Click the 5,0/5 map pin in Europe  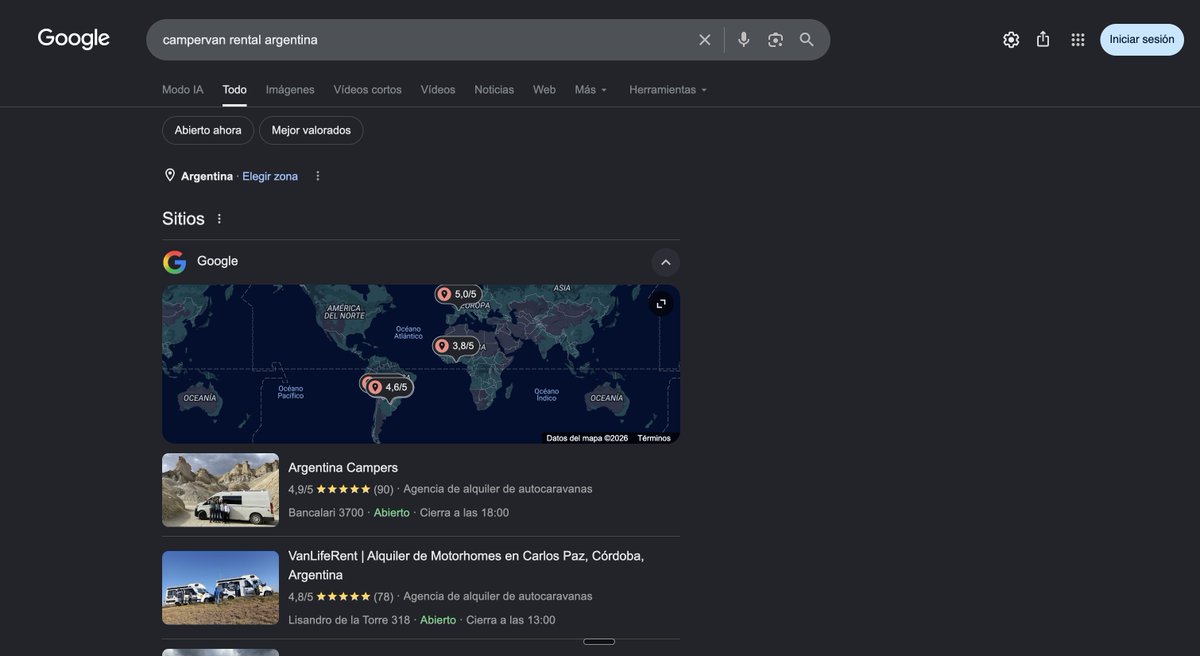pyautogui.click(x=458, y=294)
